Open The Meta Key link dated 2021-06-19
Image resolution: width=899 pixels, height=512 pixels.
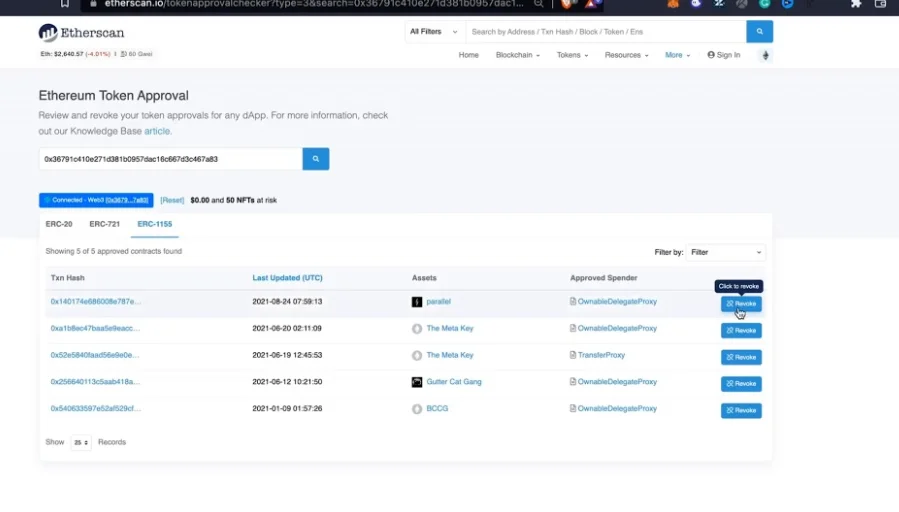pos(450,355)
